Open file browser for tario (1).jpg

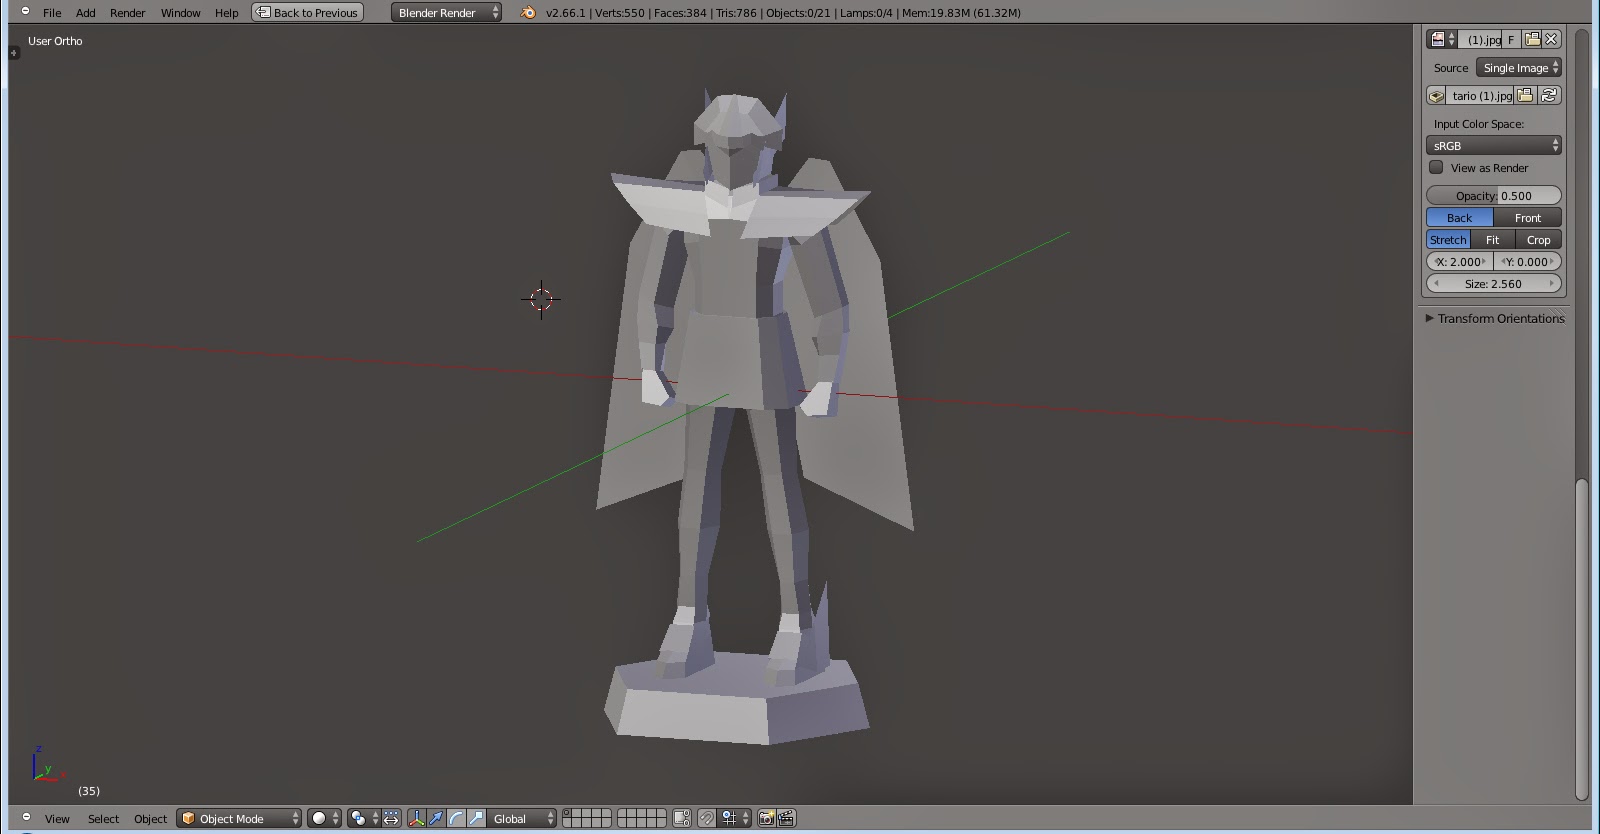click(1525, 95)
